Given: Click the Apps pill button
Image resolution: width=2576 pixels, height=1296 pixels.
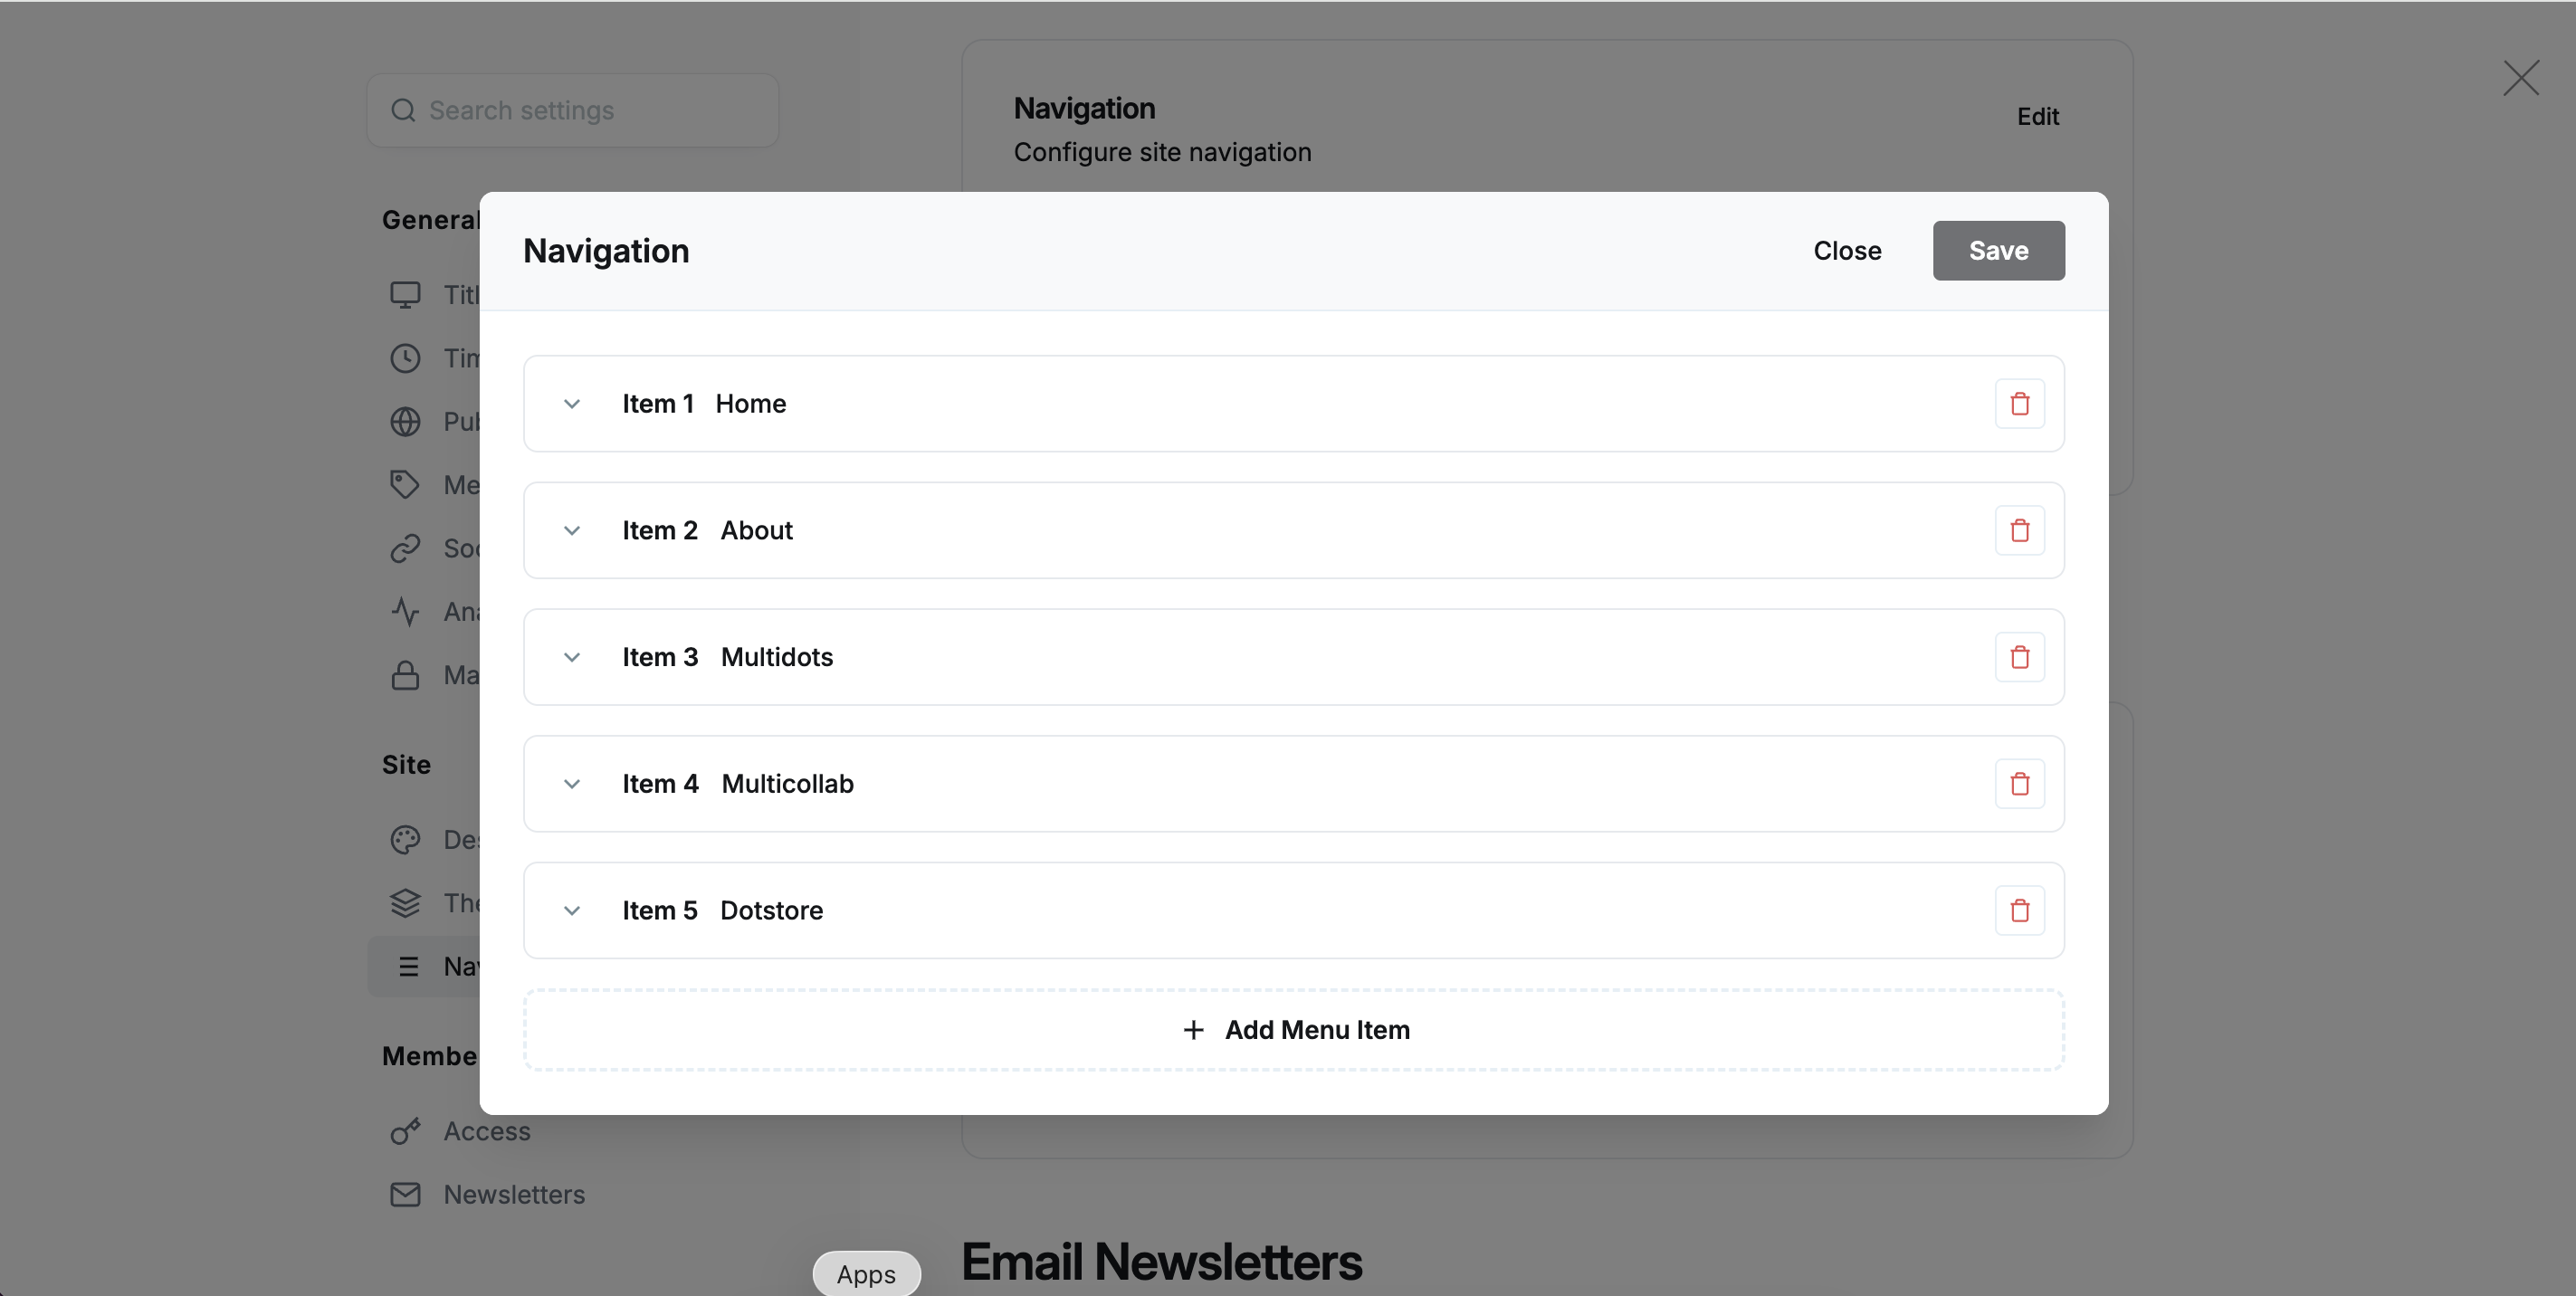Looking at the screenshot, I should (866, 1274).
